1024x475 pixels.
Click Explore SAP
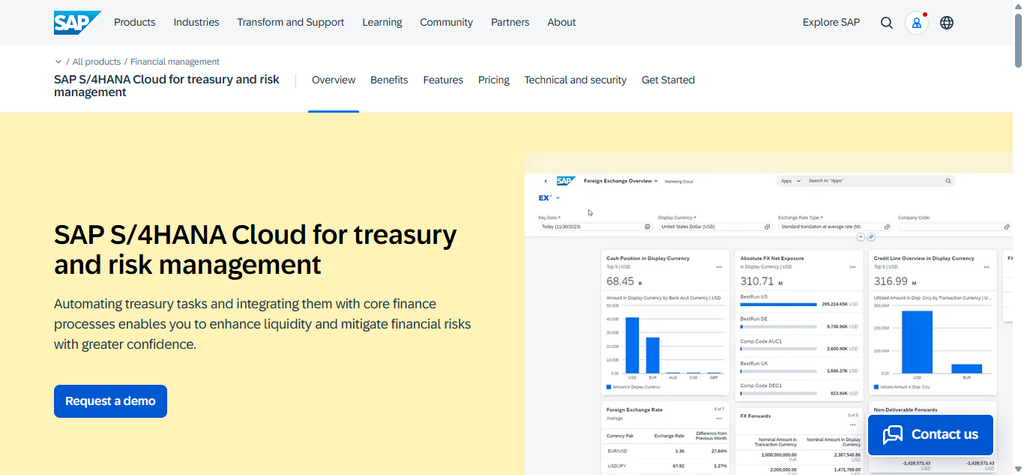click(831, 22)
